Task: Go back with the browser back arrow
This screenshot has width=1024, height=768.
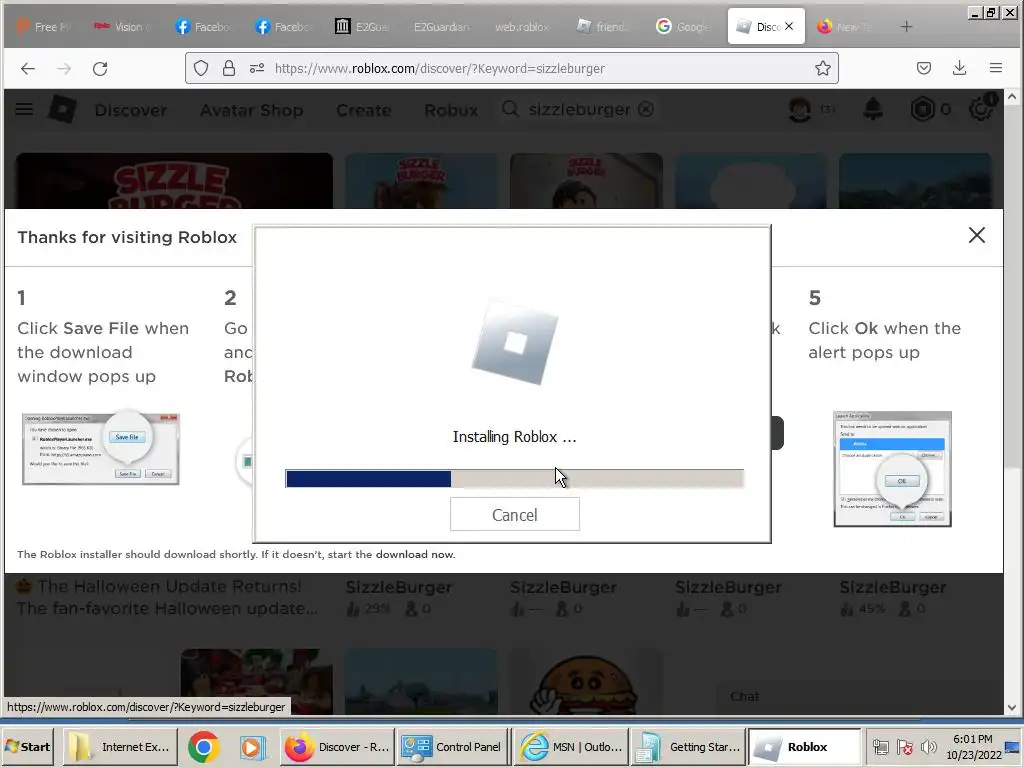Action: point(27,69)
